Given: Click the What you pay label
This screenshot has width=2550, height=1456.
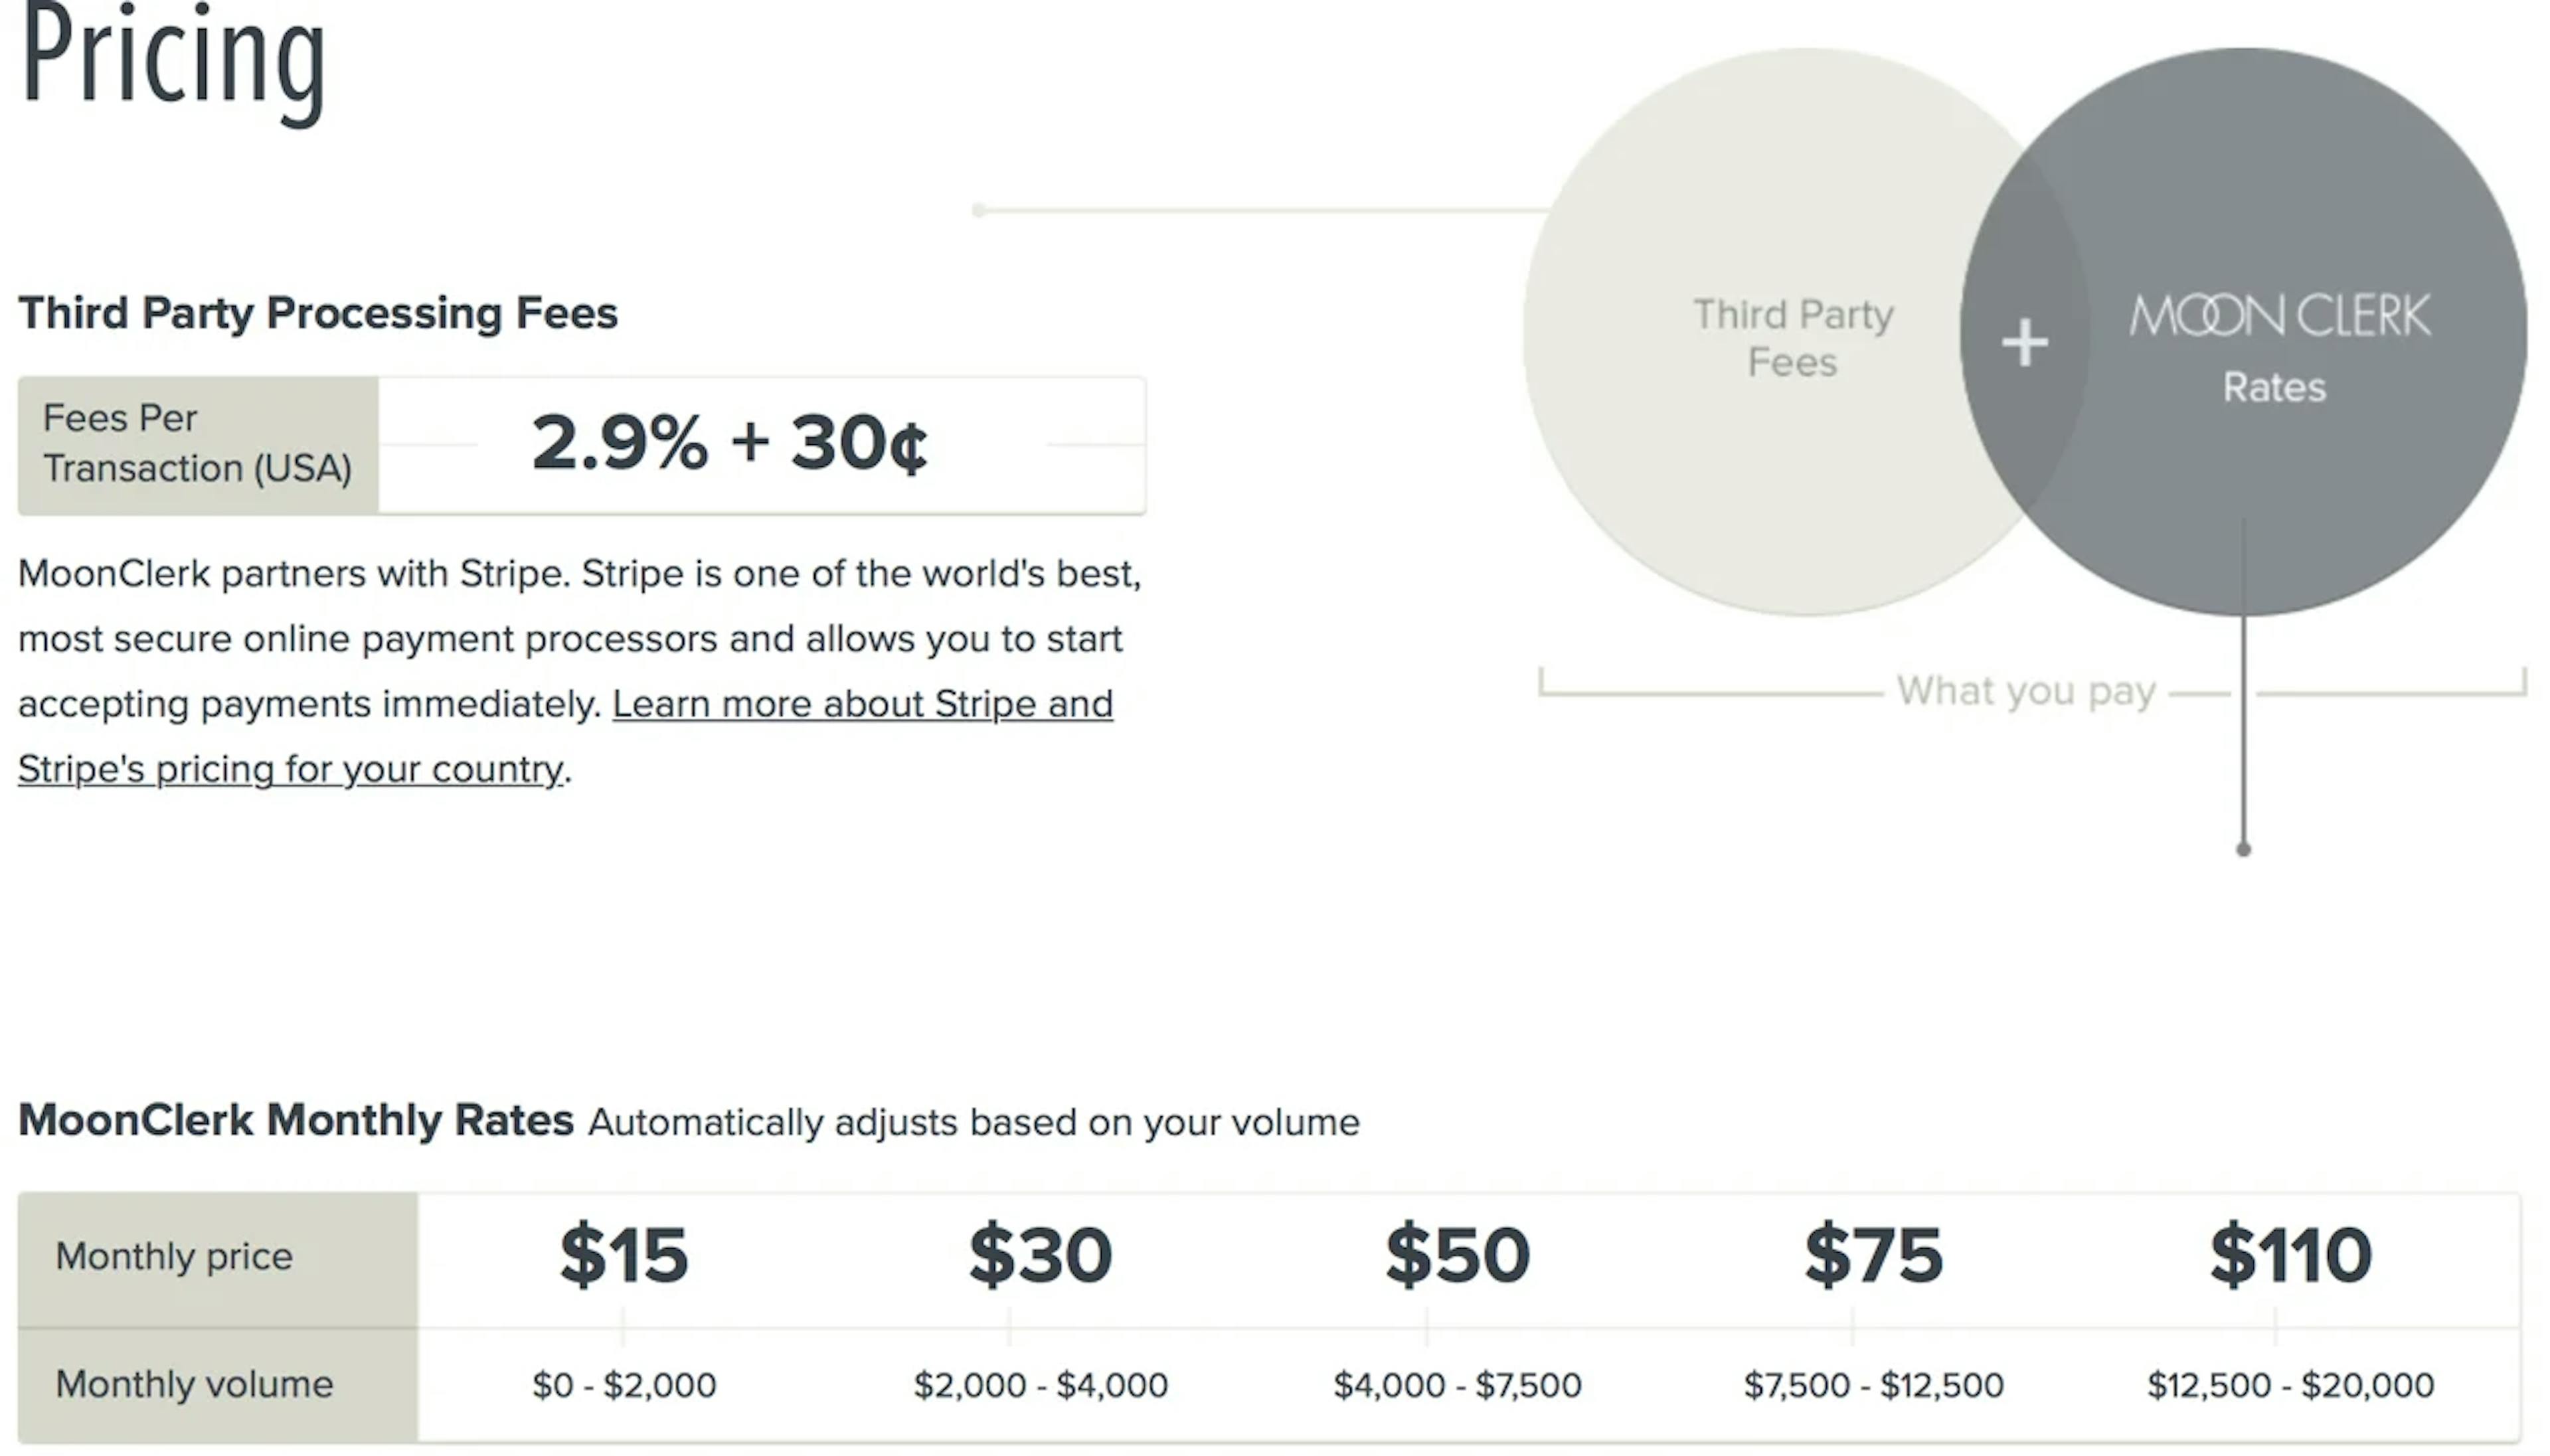Looking at the screenshot, I should coord(2026,691).
